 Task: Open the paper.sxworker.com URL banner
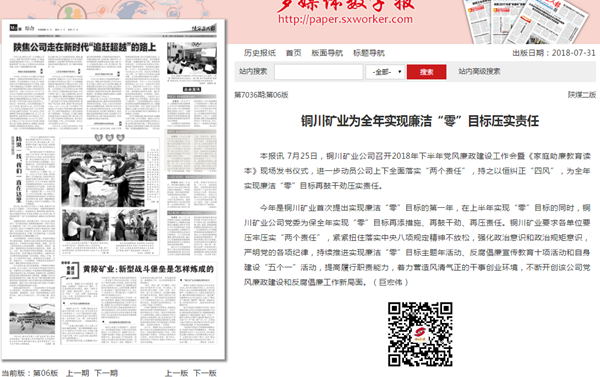coord(346,19)
